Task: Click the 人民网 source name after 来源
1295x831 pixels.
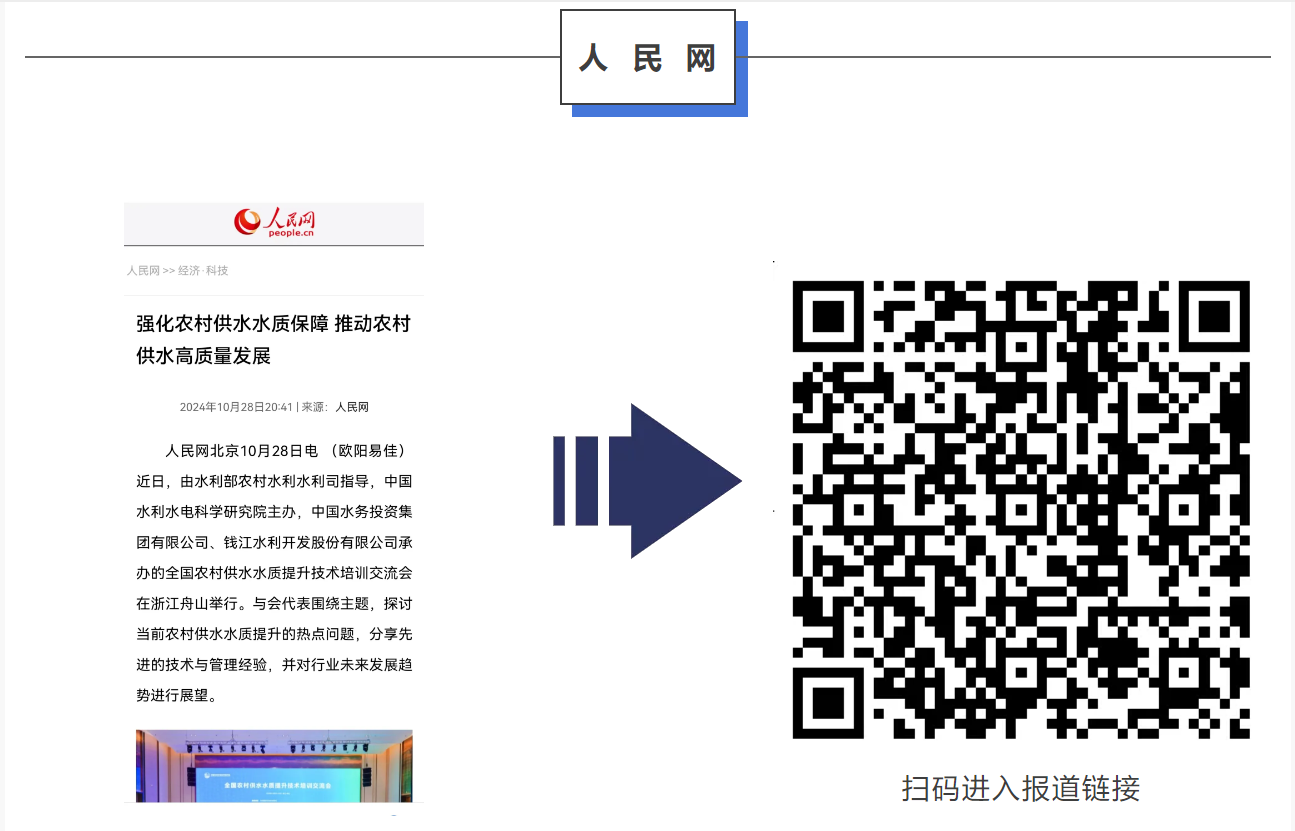Action: [x=352, y=407]
